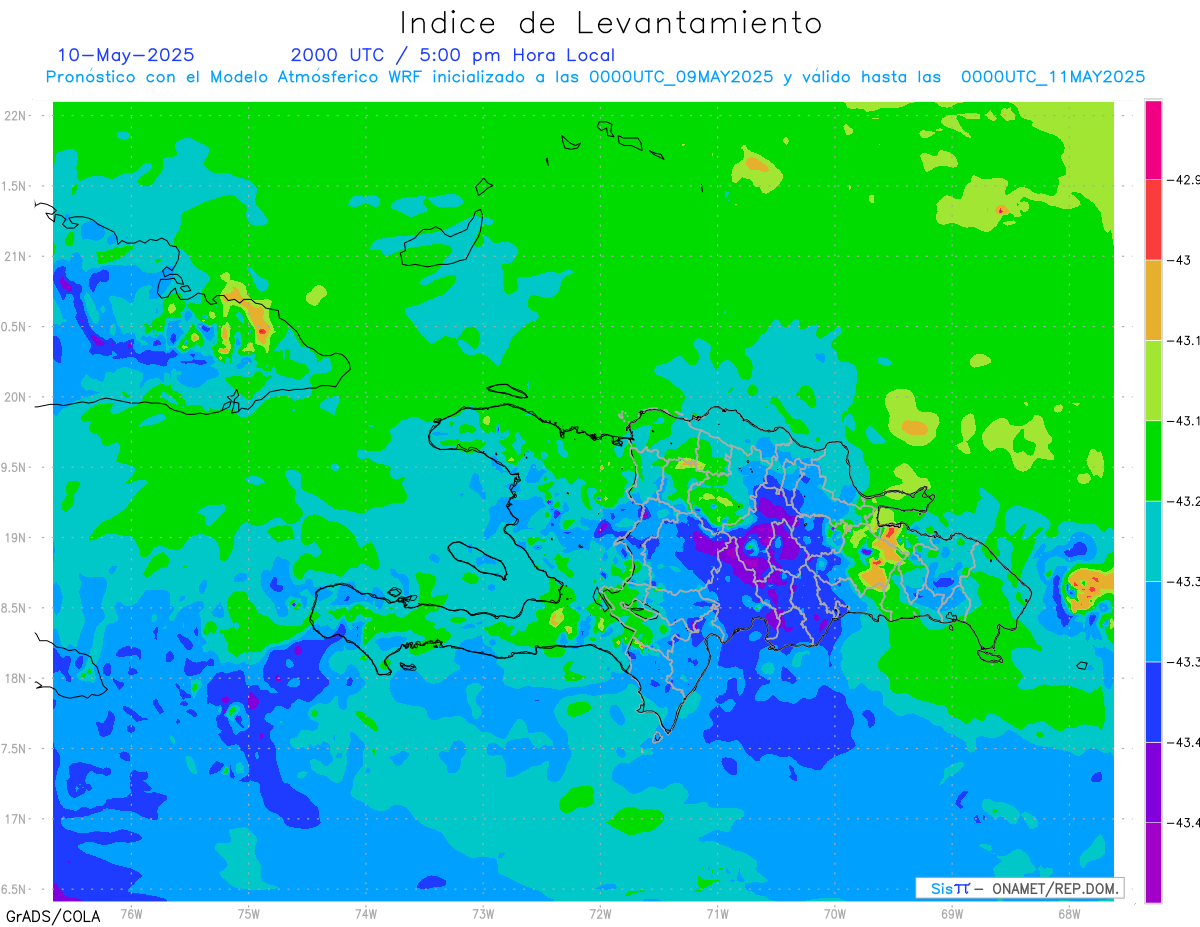Pick the orange legend color swatch
The height and width of the screenshot is (927, 1200).
pos(1153,300)
